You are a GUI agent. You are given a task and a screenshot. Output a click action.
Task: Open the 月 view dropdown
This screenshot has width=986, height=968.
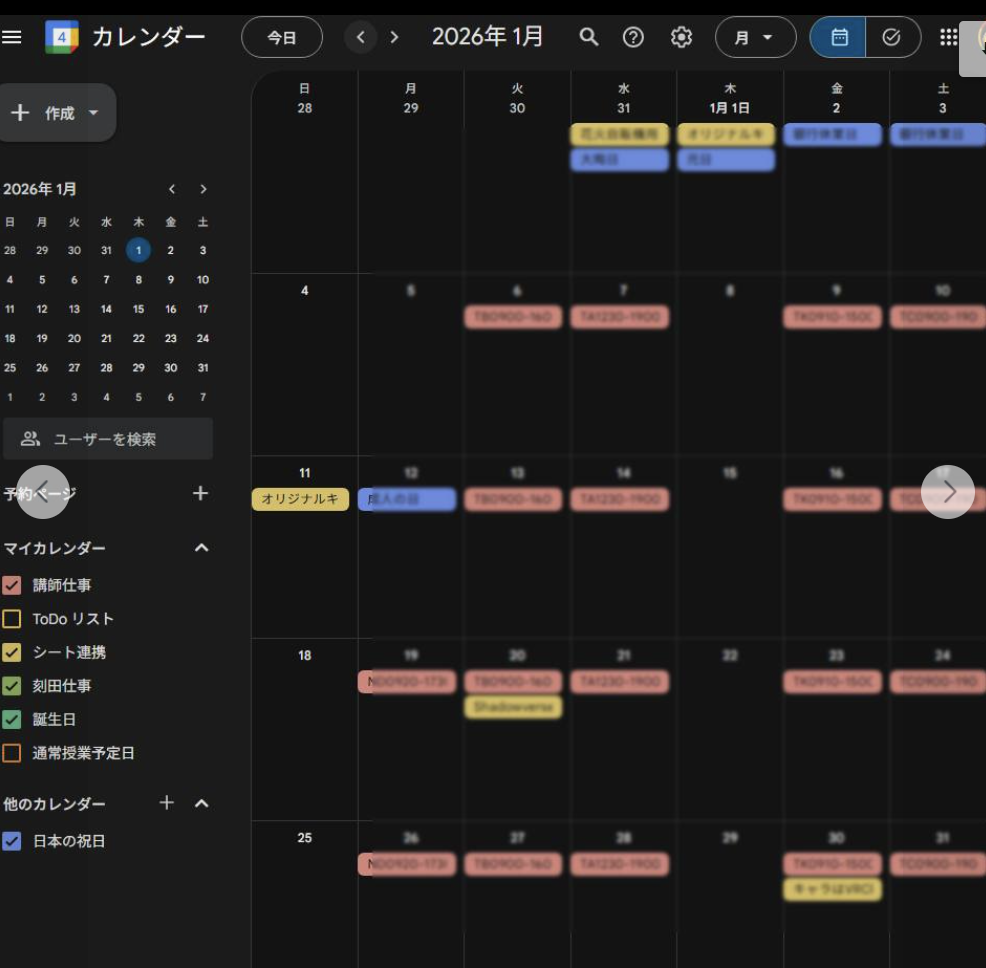pyautogui.click(x=755, y=38)
